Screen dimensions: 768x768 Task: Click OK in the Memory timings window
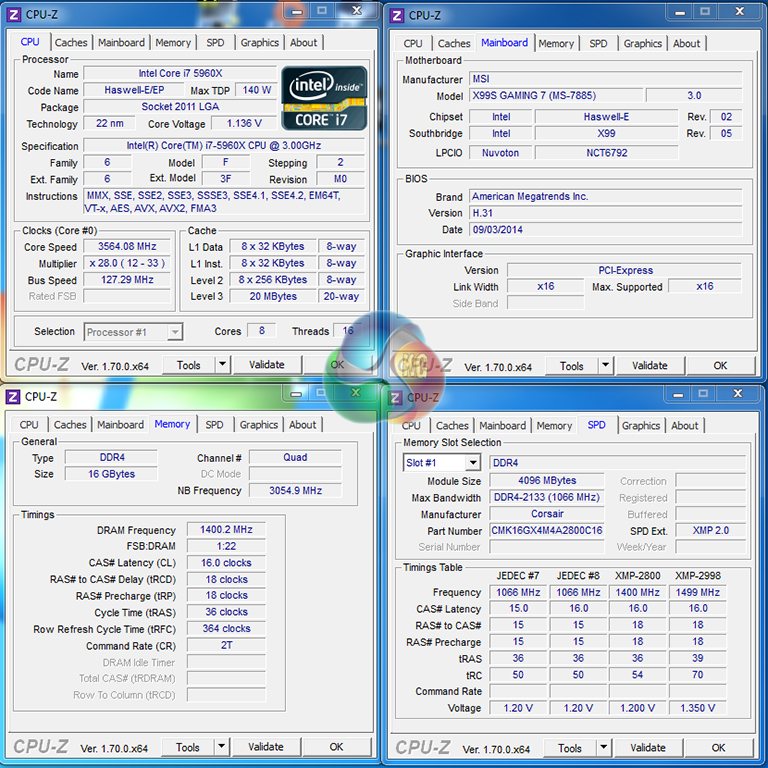(x=337, y=747)
